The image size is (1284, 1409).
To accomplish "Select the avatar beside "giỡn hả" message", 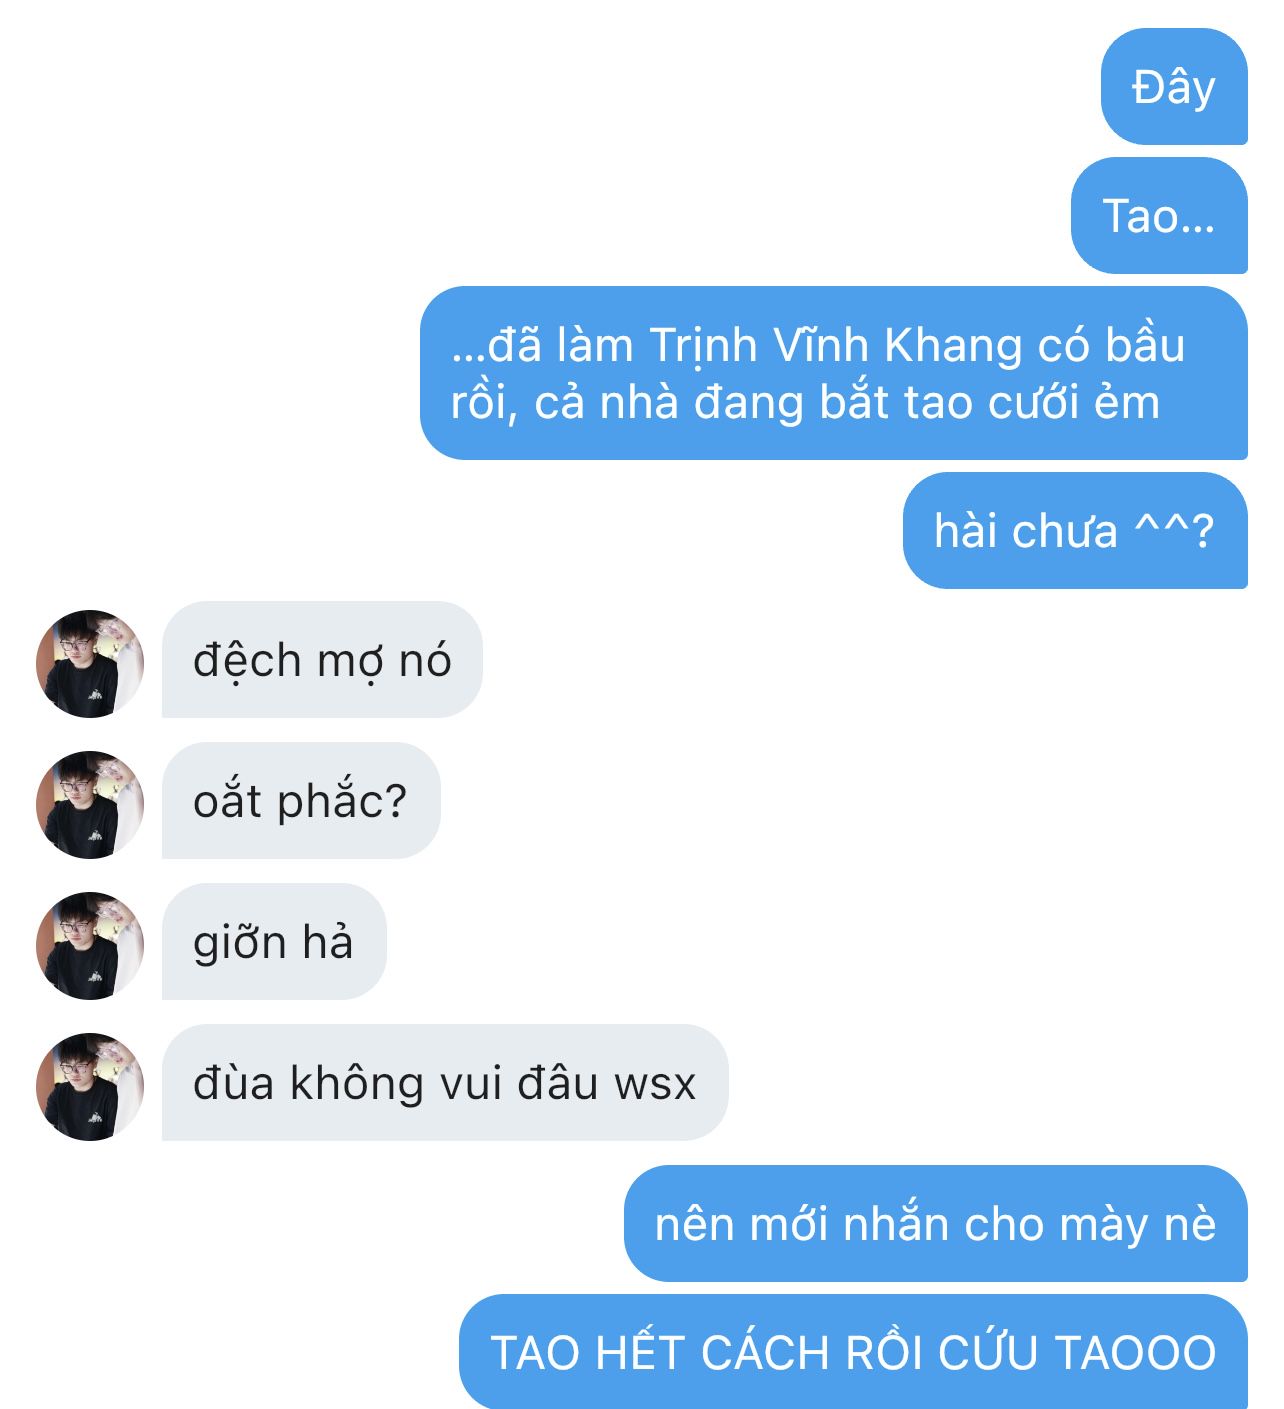I will click(x=90, y=946).
